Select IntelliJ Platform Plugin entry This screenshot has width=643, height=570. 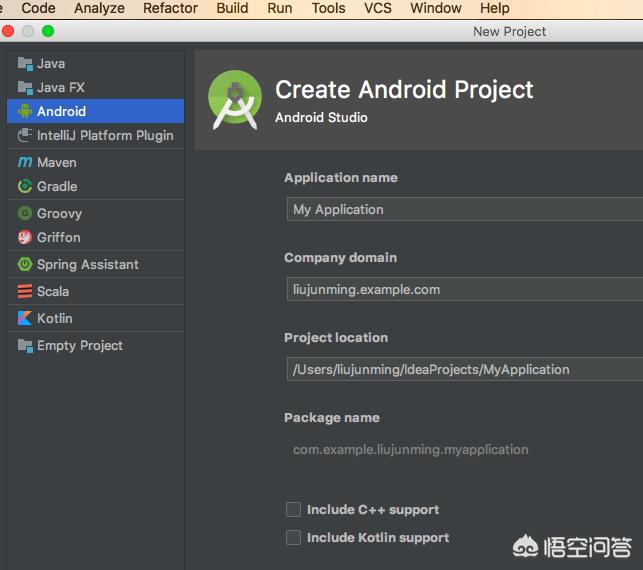[96, 135]
